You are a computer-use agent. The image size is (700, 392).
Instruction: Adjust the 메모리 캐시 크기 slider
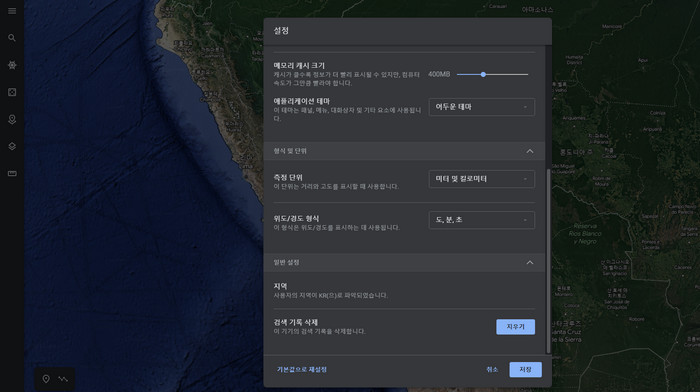tap(492, 75)
